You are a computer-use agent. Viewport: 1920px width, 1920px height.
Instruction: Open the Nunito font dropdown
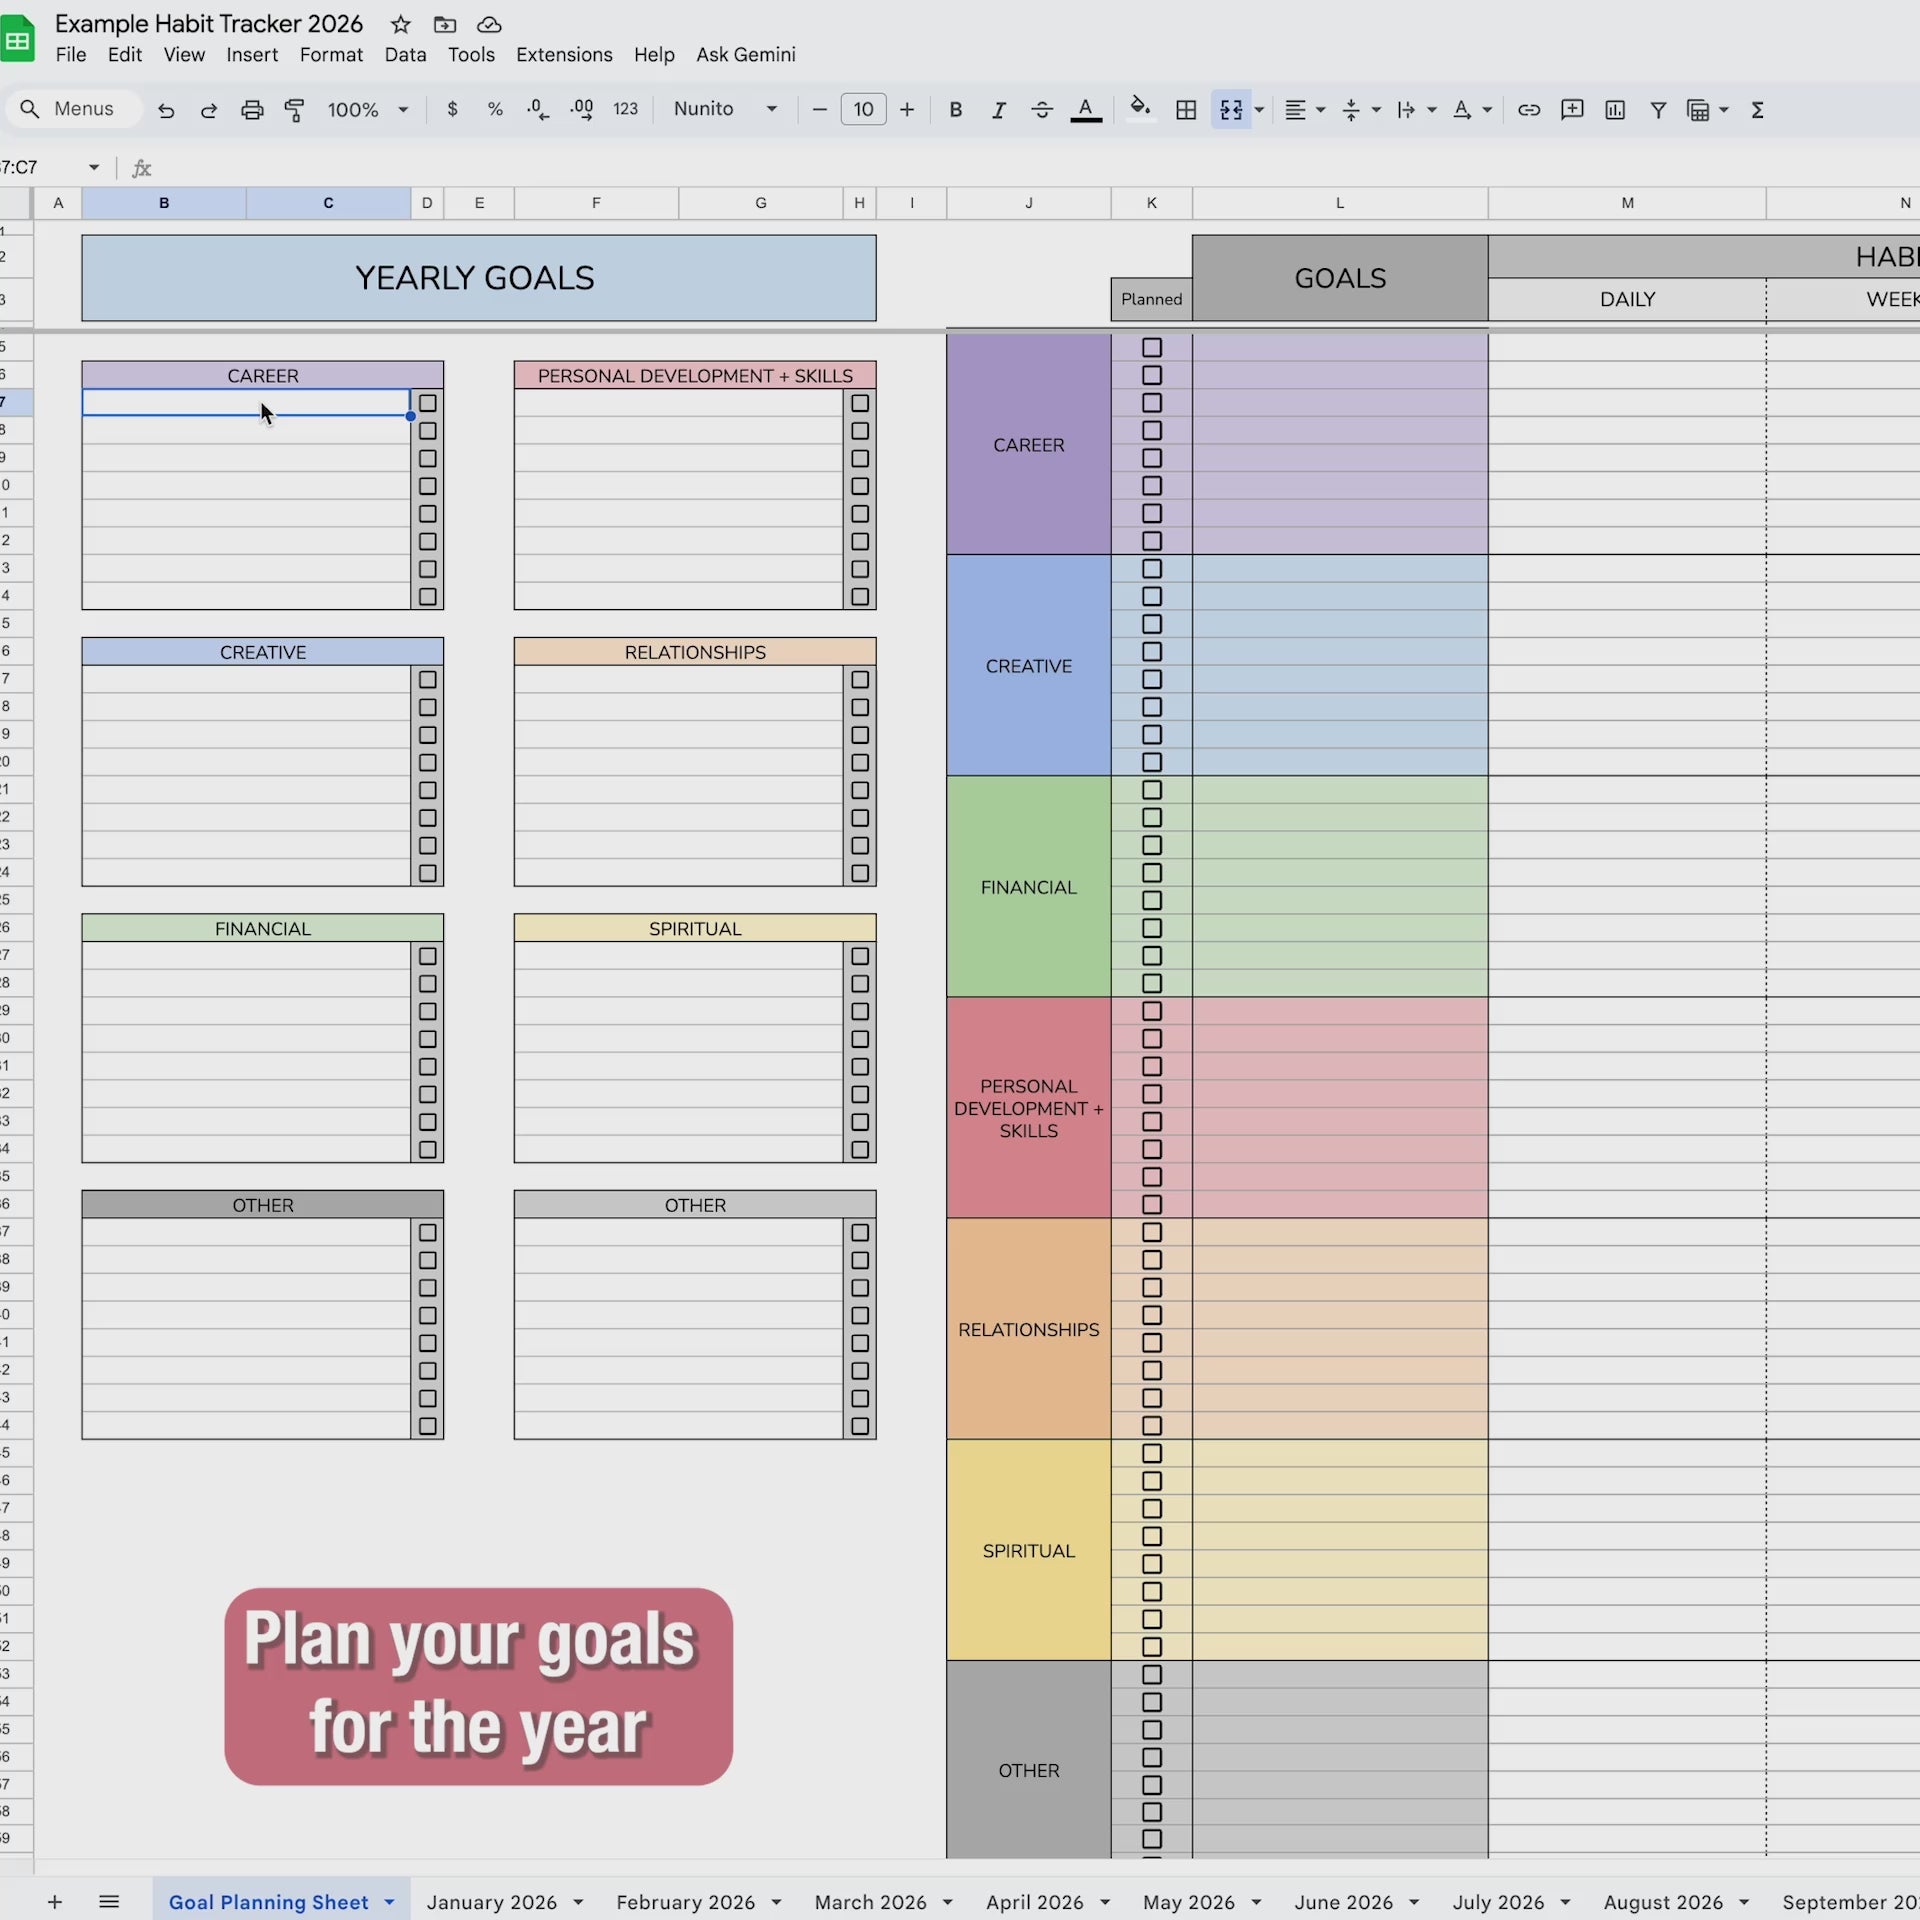pos(725,109)
